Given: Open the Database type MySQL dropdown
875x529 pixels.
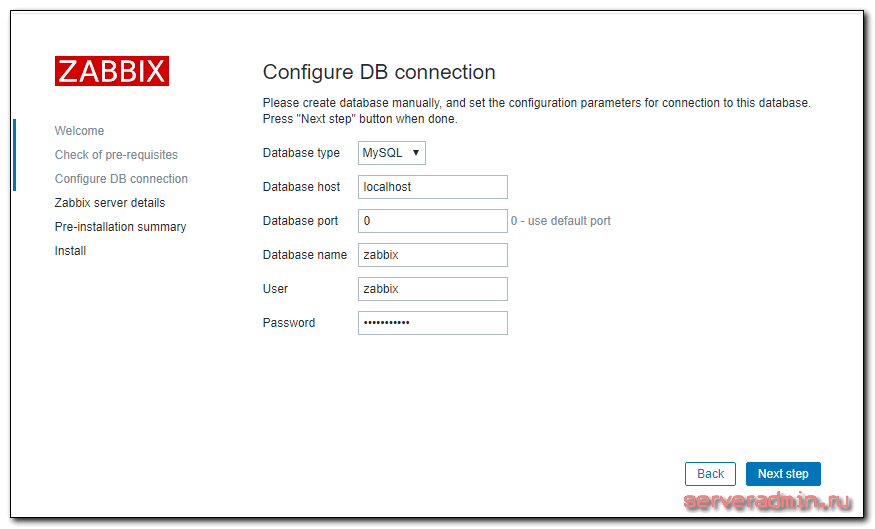Looking at the screenshot, I should [392, 153].
